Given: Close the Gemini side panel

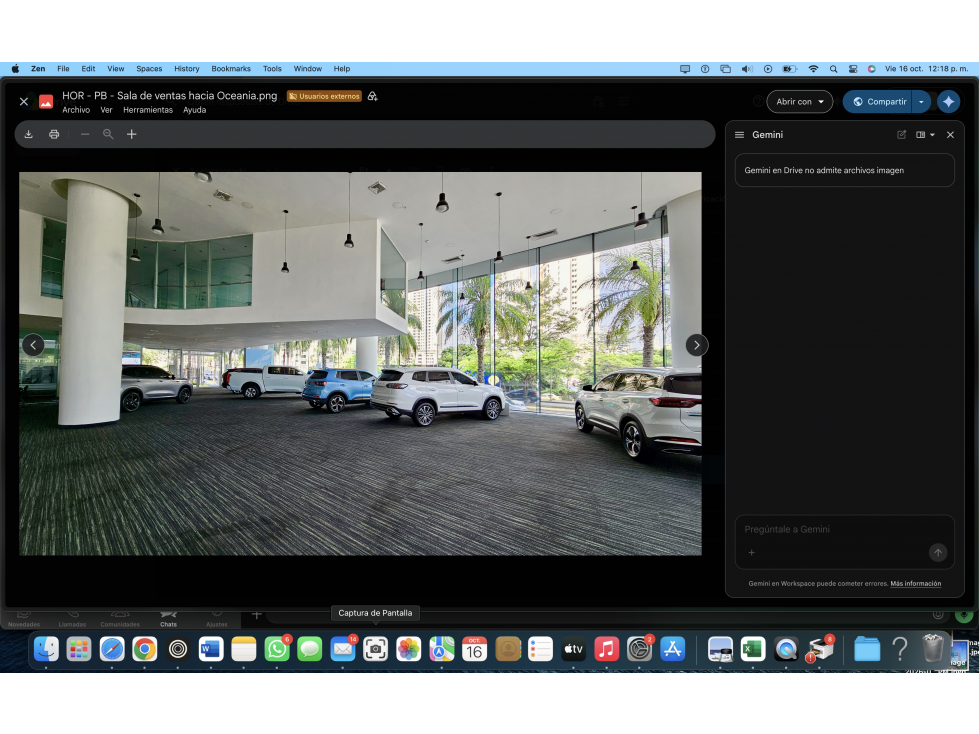Looking at the screenshot, I should [950, 135].
